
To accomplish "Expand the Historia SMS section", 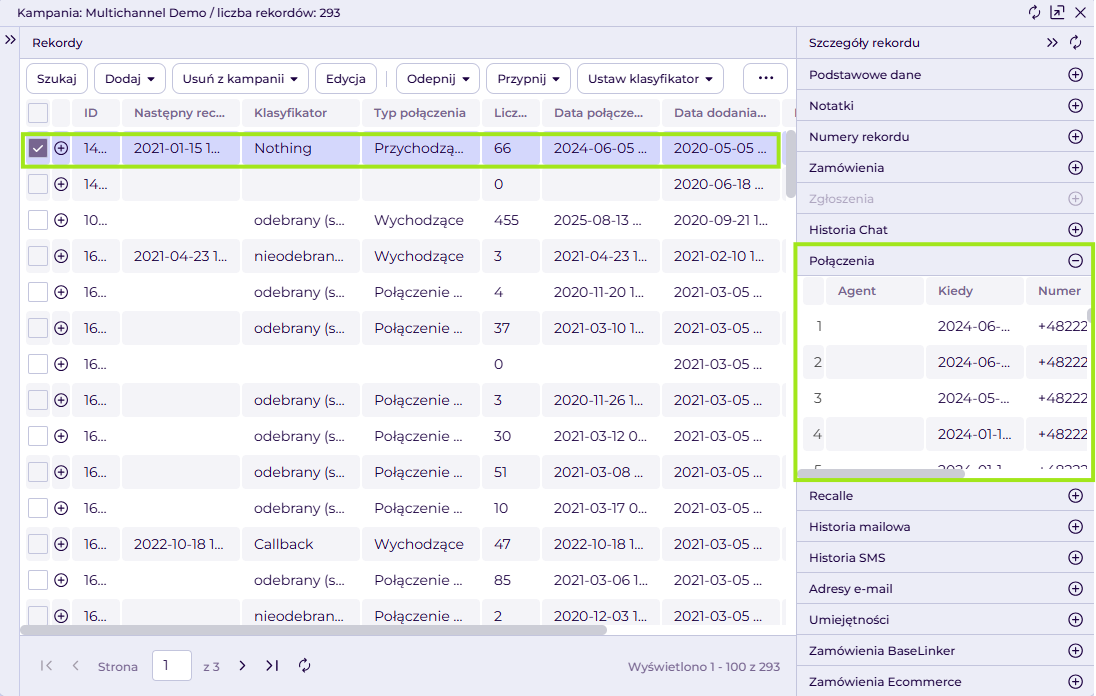I will point(1076,558).
